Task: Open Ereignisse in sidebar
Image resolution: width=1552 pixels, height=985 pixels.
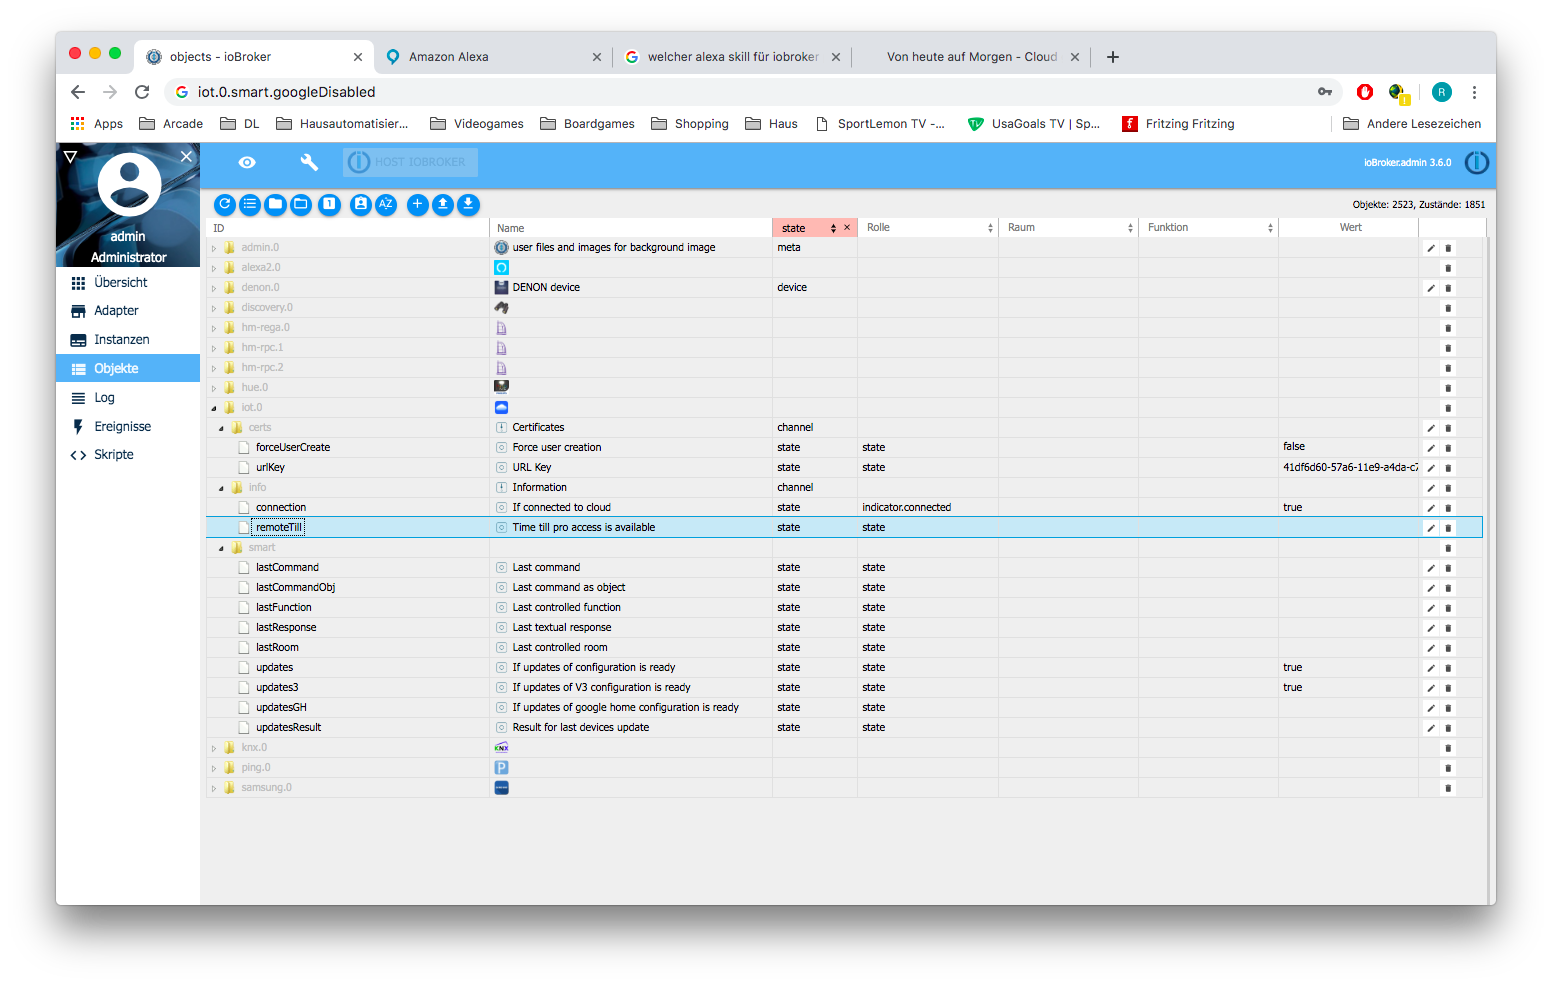Action: coord(128,427)
